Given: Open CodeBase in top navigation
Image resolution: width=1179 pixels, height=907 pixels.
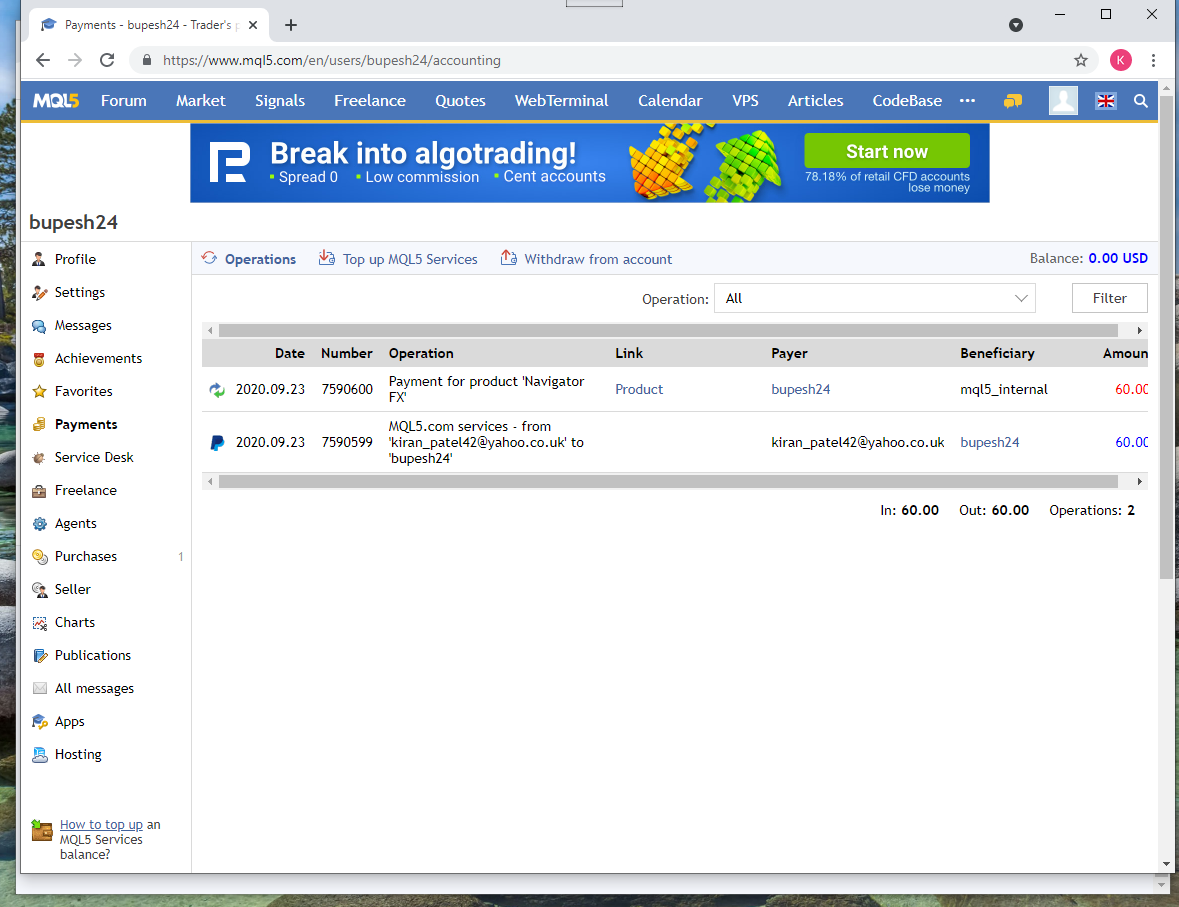Looking at the screenshot, I should [907, 101].
